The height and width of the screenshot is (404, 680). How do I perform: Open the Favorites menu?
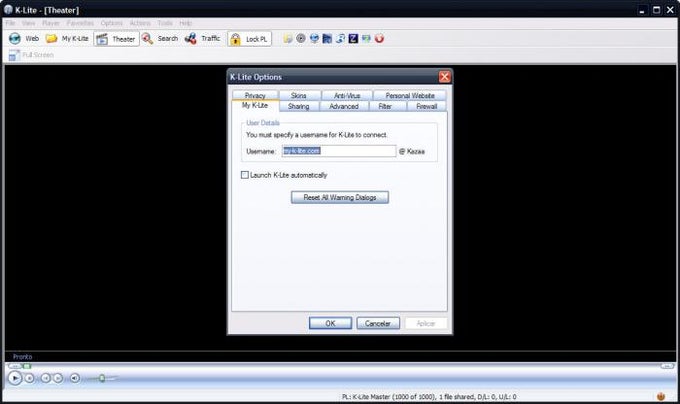tap(80, 23)
